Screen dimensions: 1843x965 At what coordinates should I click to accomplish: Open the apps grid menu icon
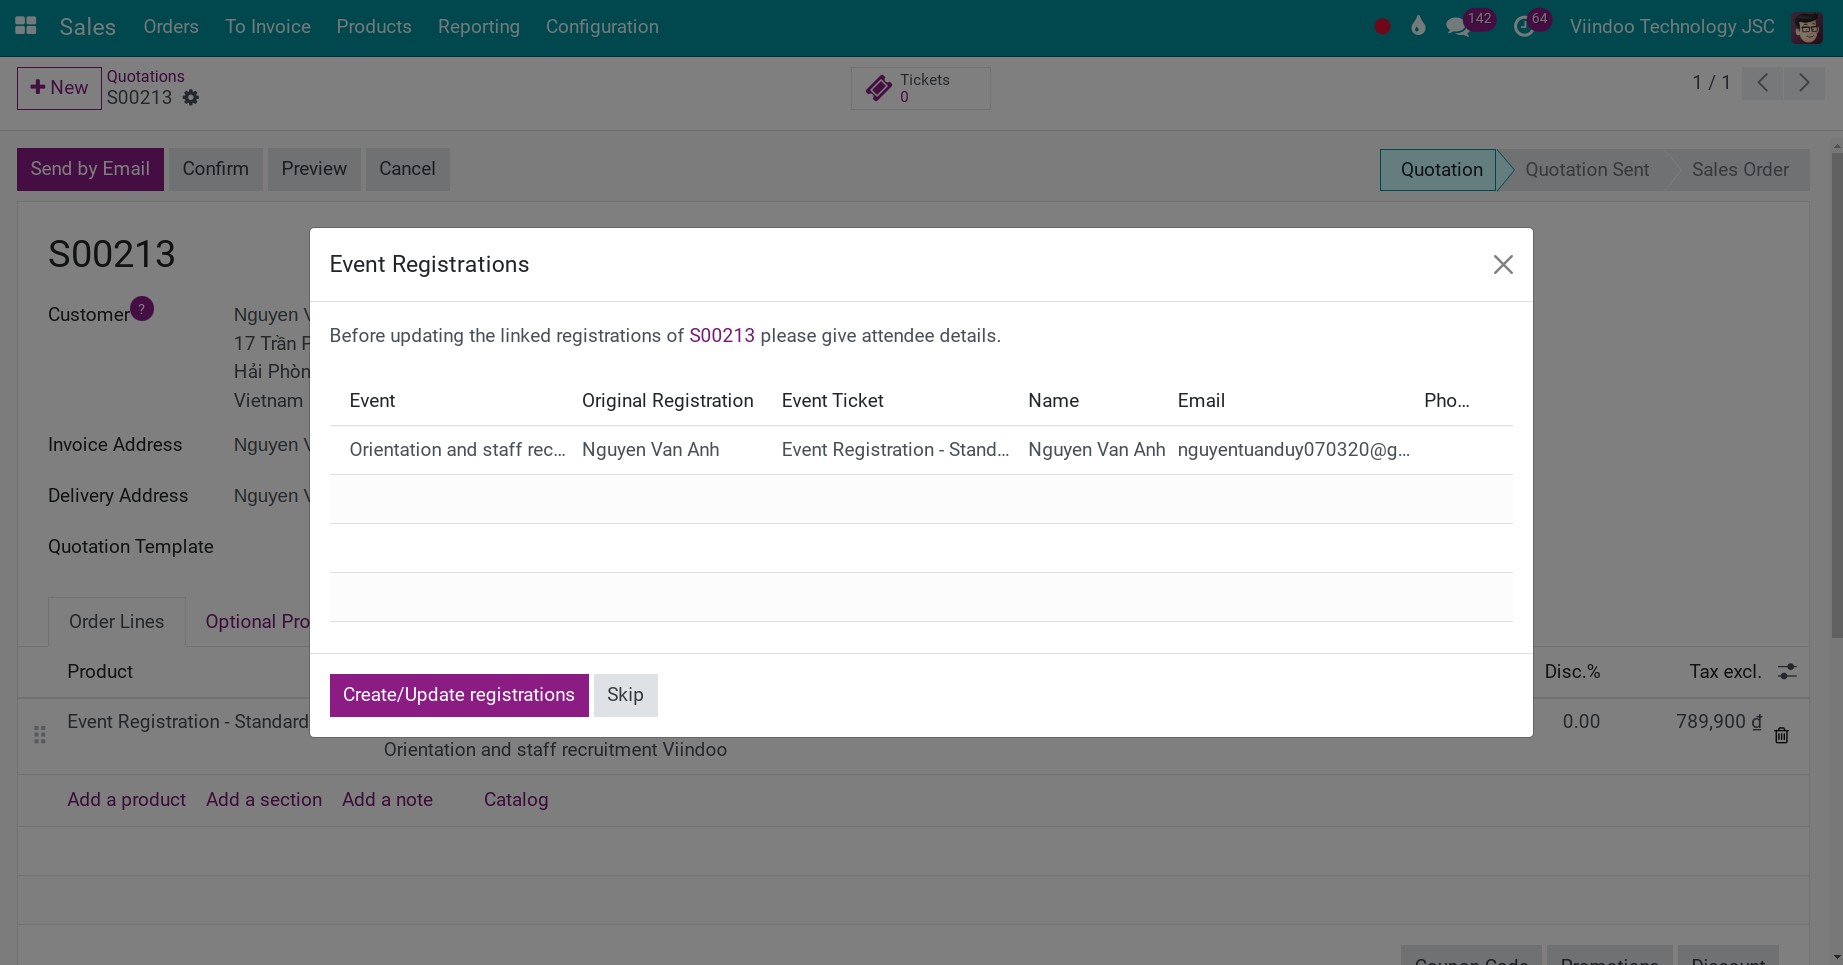pyautogui.click(x=26, y=26)
